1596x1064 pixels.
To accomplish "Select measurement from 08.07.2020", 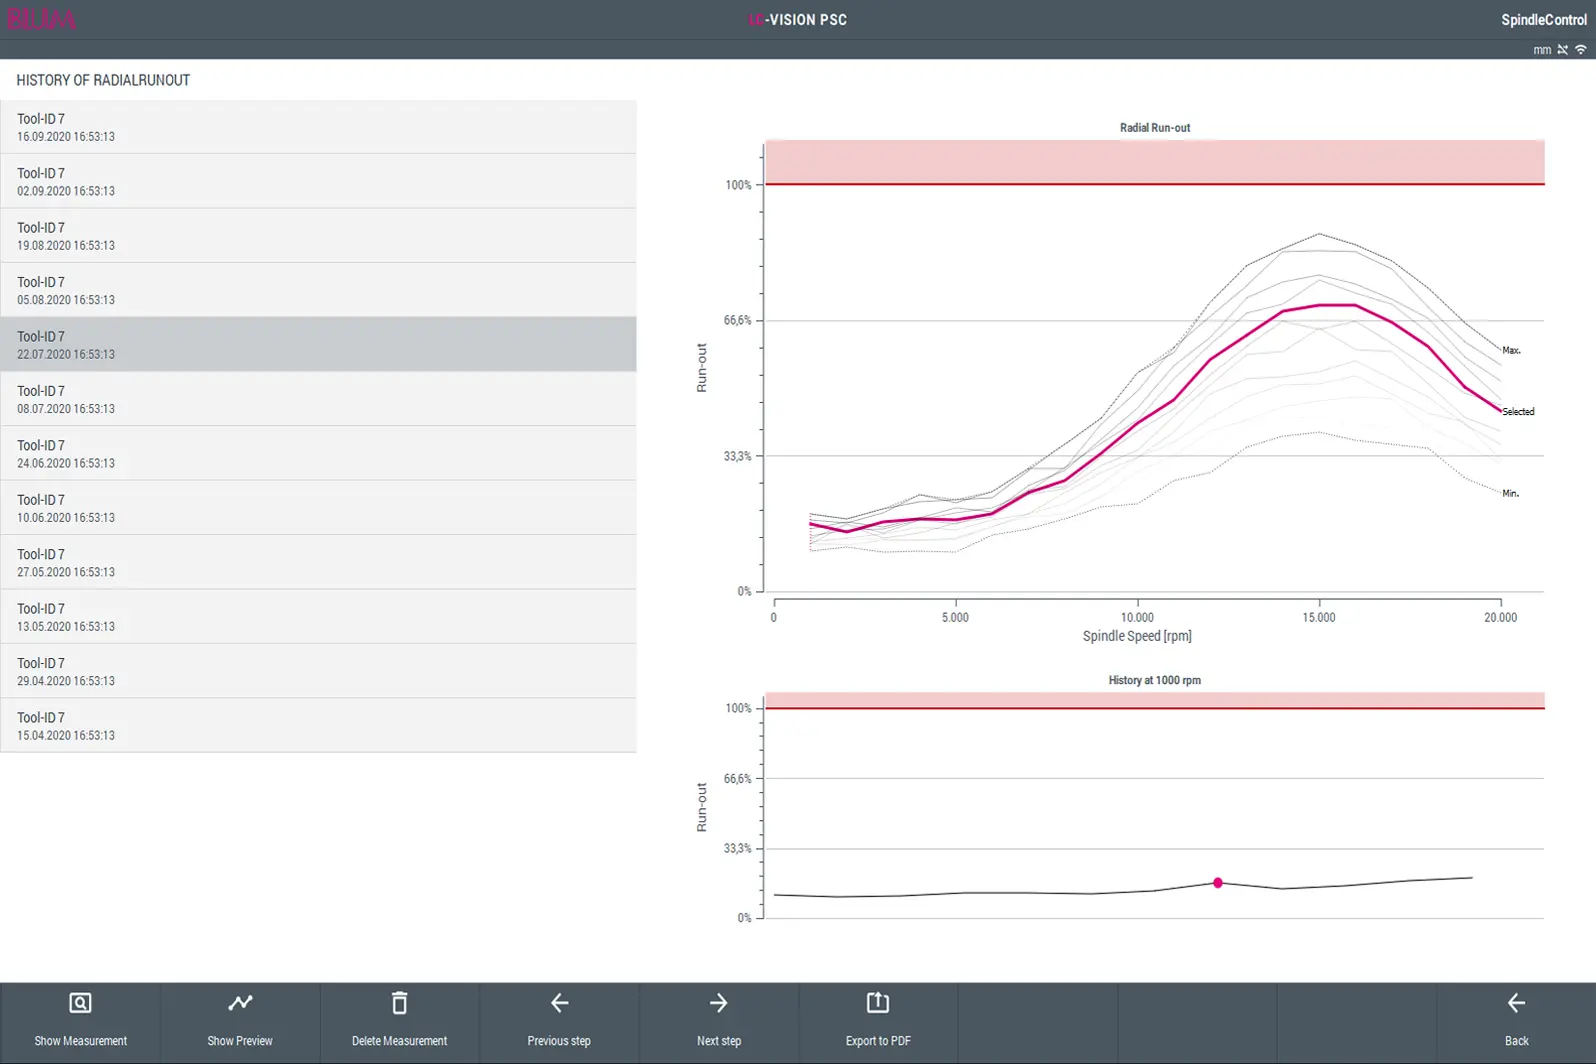I will tap(318, 399).
